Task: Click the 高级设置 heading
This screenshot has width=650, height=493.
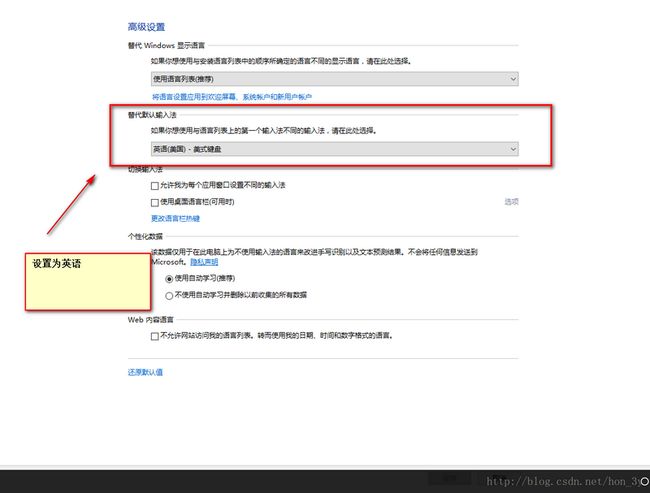Action: tap(146, 27)
